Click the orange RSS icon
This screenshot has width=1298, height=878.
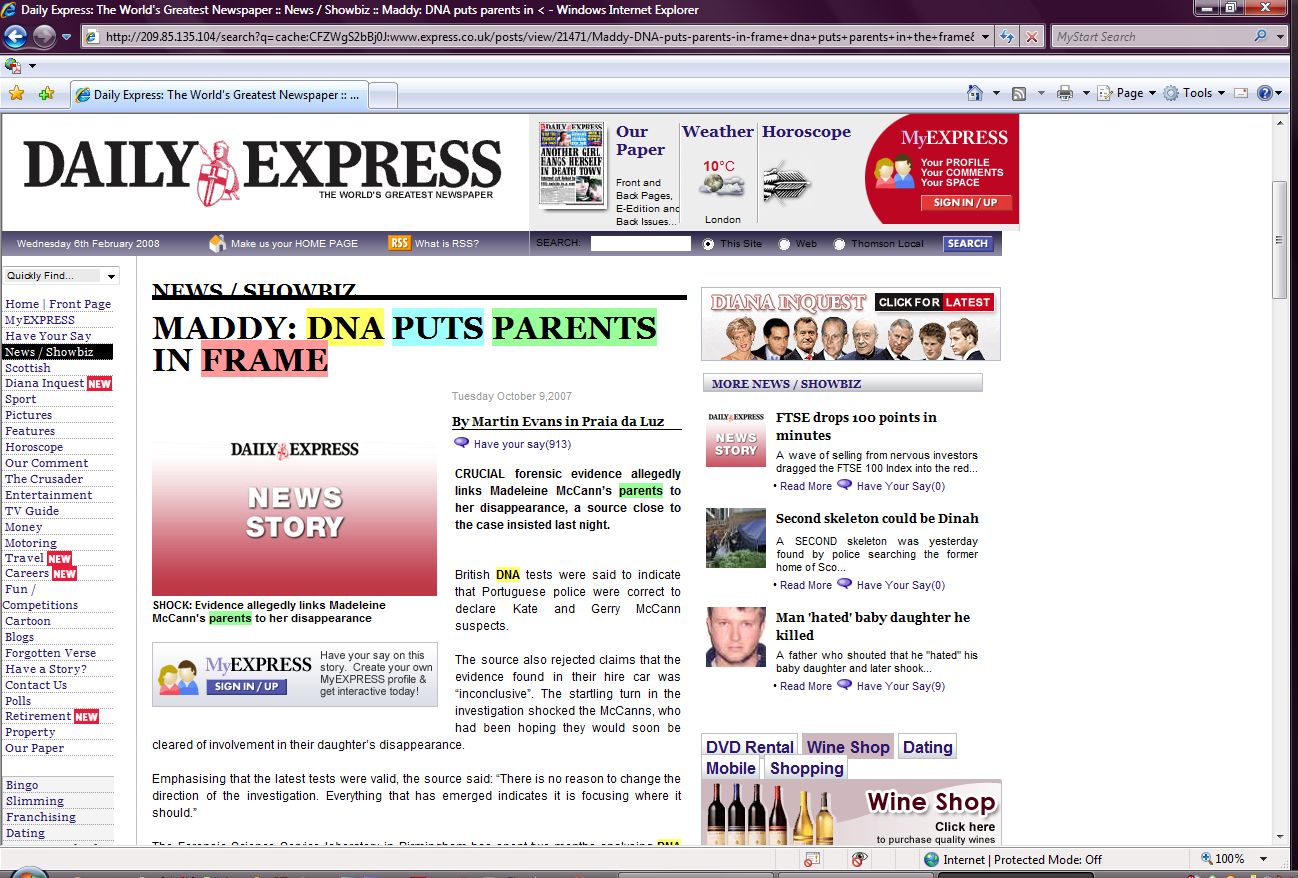(x=399, y=243)
